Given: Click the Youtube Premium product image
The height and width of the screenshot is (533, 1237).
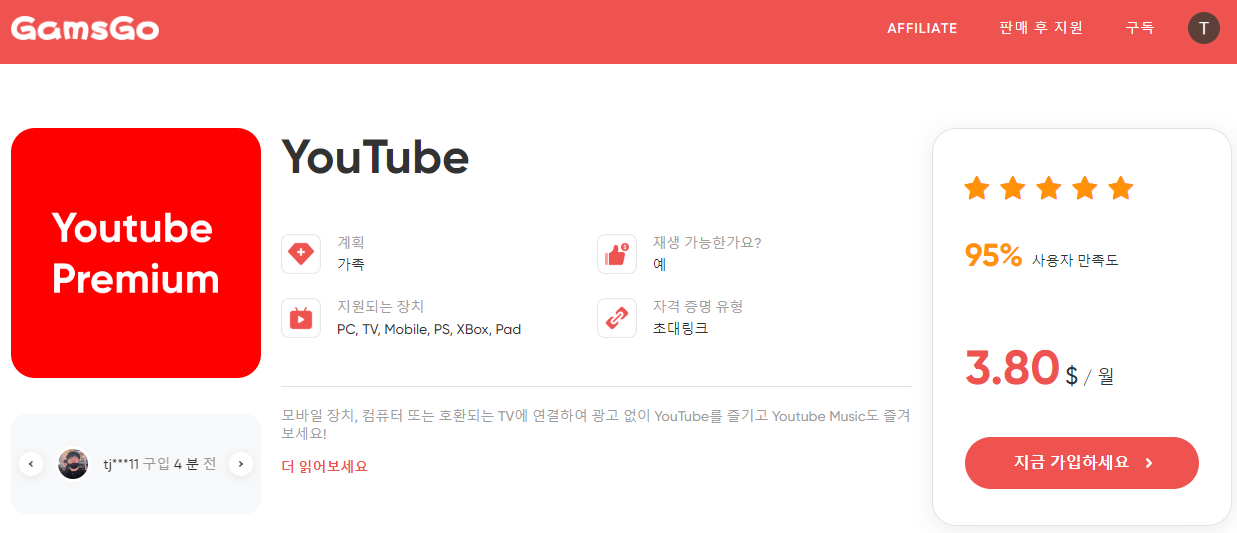Looking at the screenshot, I should point(136,253).
